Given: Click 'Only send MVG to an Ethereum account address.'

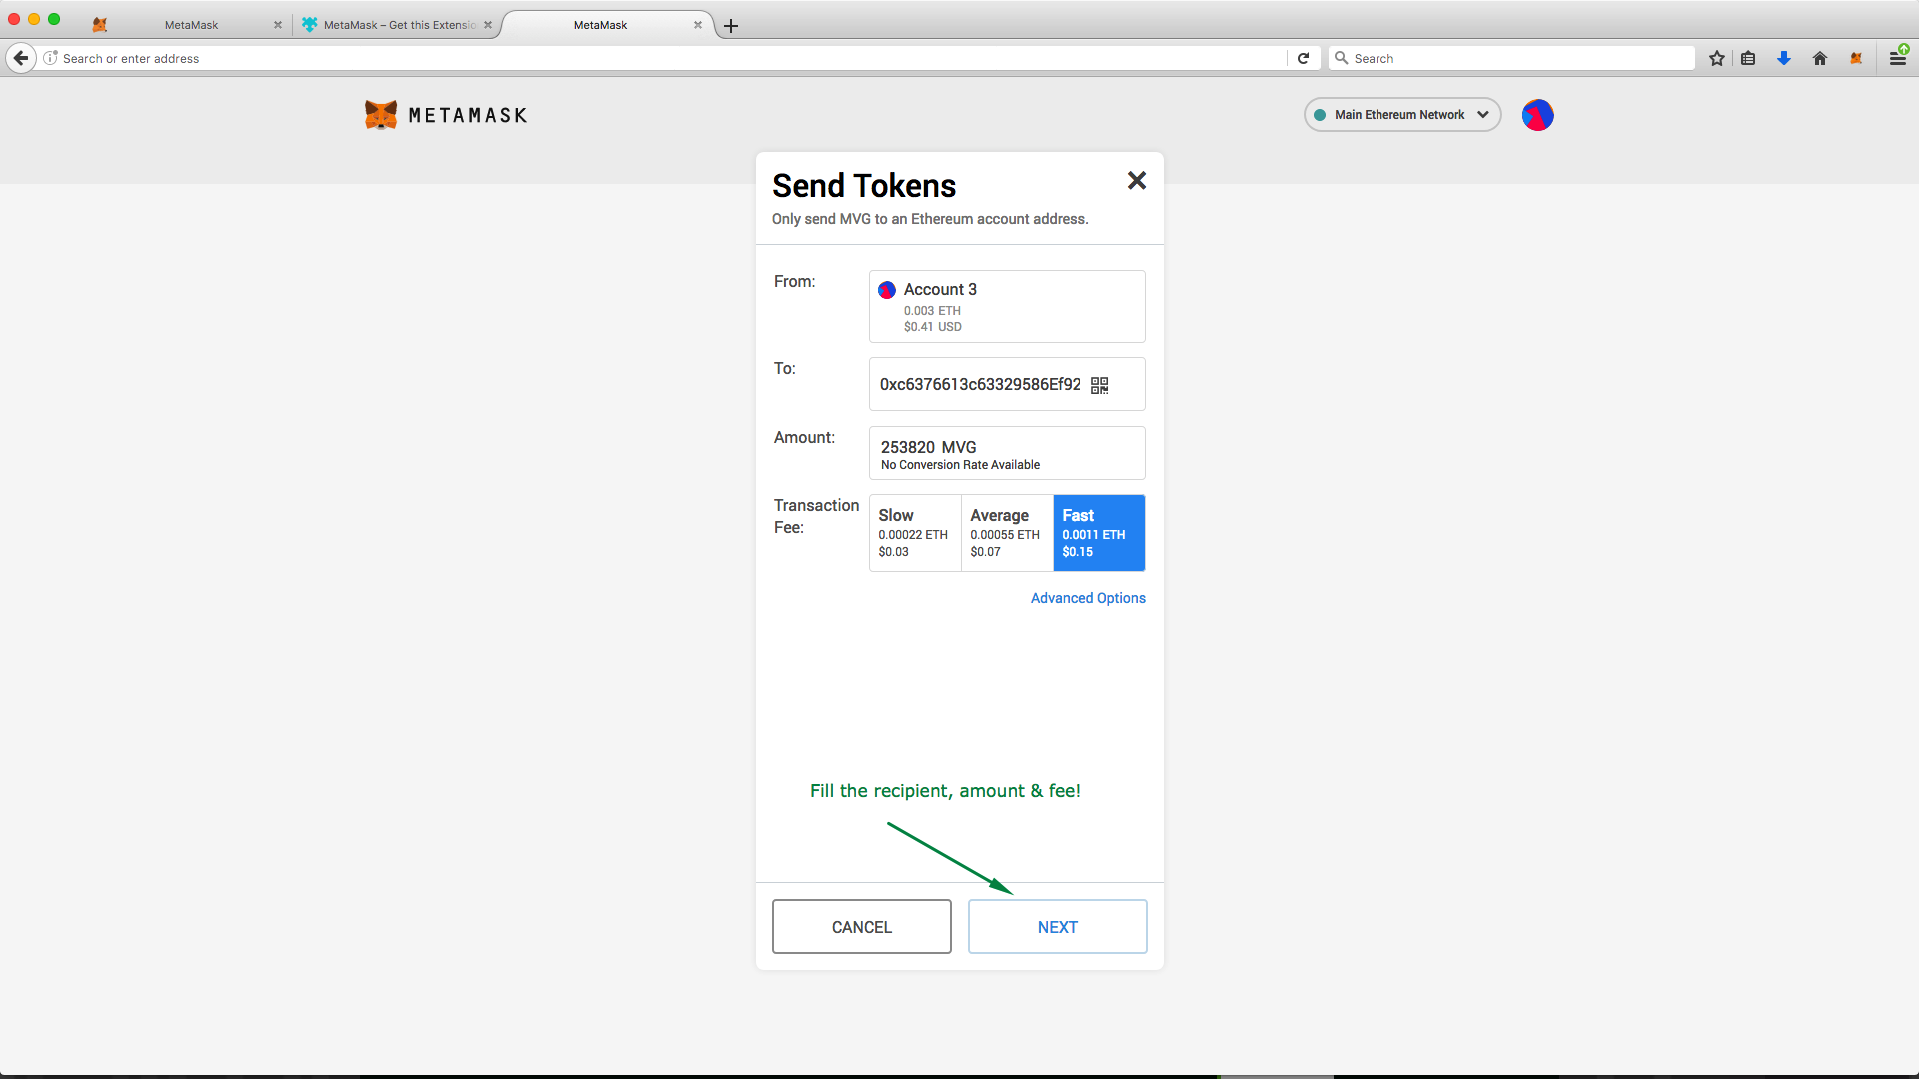Looking at the screenshot, I should [x=930, y=219].
